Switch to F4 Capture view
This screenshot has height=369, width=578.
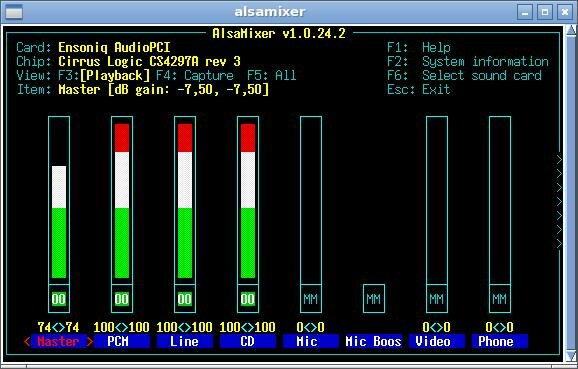195,76
